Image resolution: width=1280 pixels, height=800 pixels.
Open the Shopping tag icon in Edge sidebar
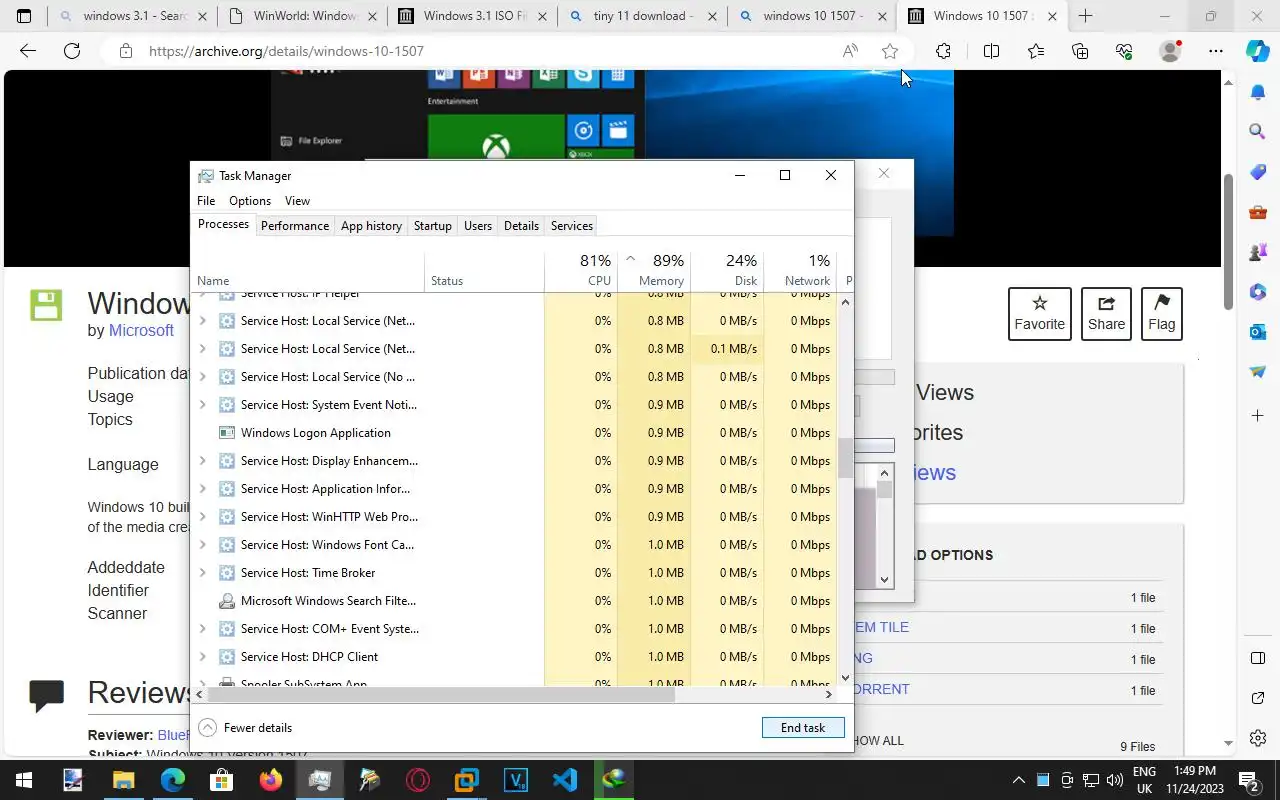(x=1258, y=172)
